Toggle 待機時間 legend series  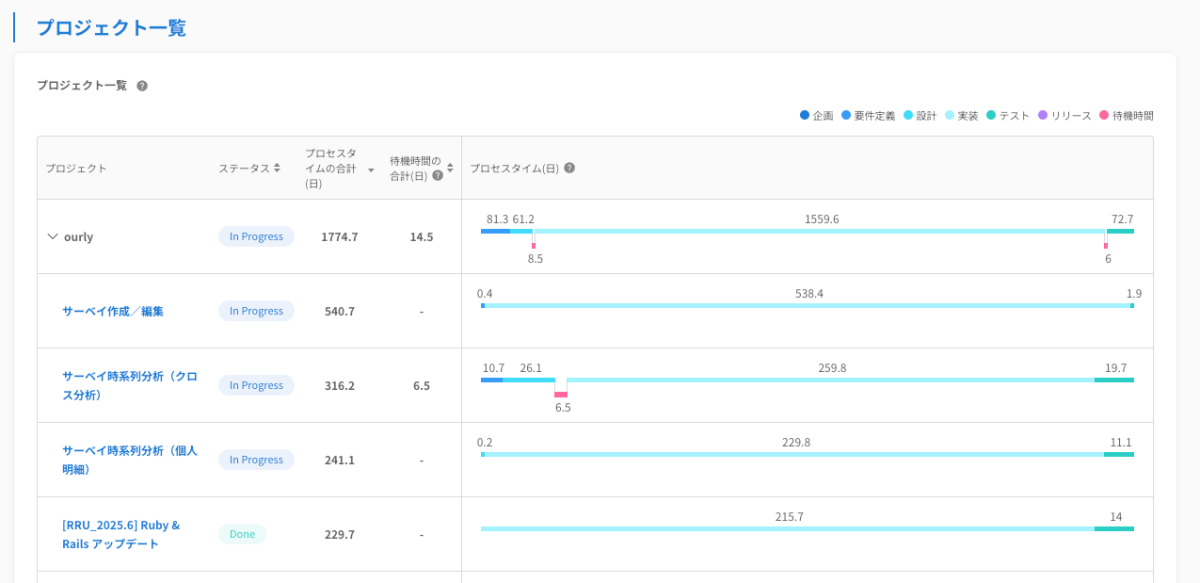click(1126, 116)
